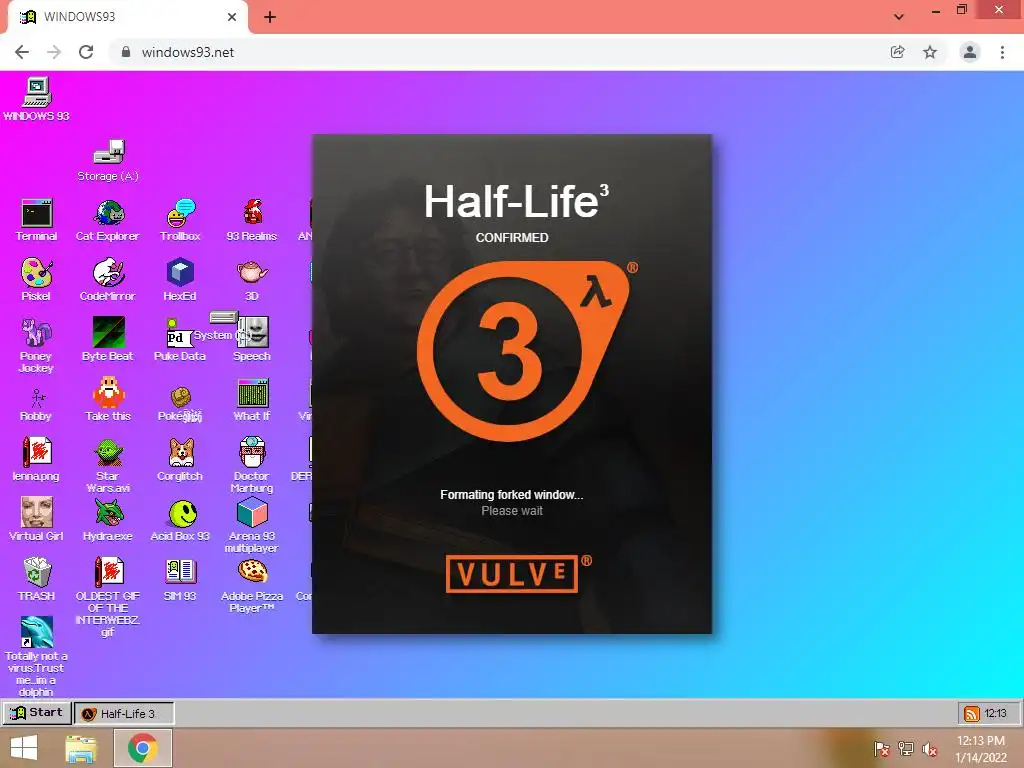Viewport: 1024px width, 768px height.
Task: Open OLDEST GIF OF THE INTERWEBZ.gif icon
Action: (108, 597)
